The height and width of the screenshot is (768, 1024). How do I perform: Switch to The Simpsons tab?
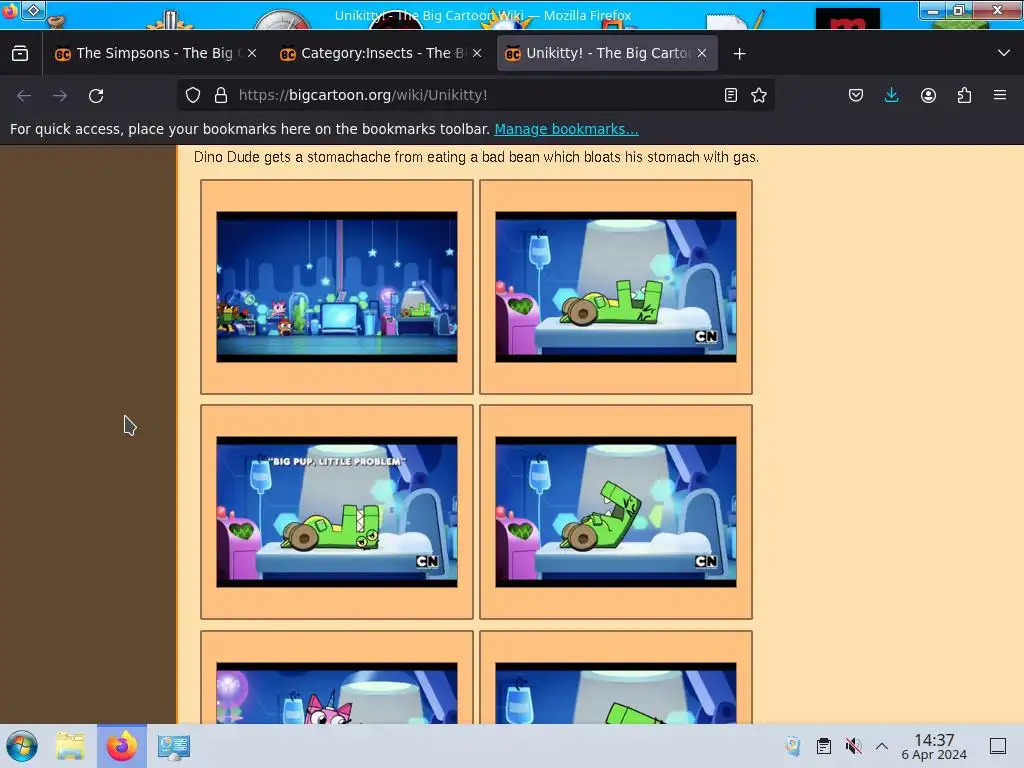tap(154, 54)
